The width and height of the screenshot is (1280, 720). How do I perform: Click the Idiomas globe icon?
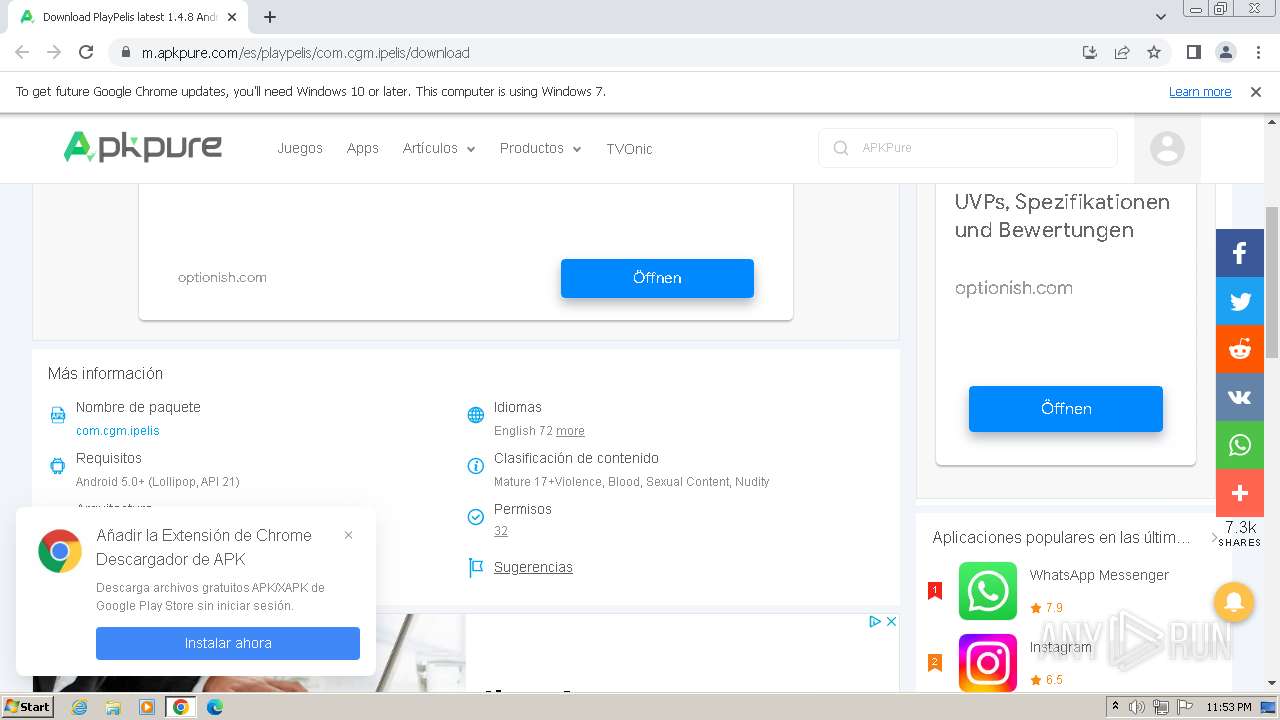(476, 415)
